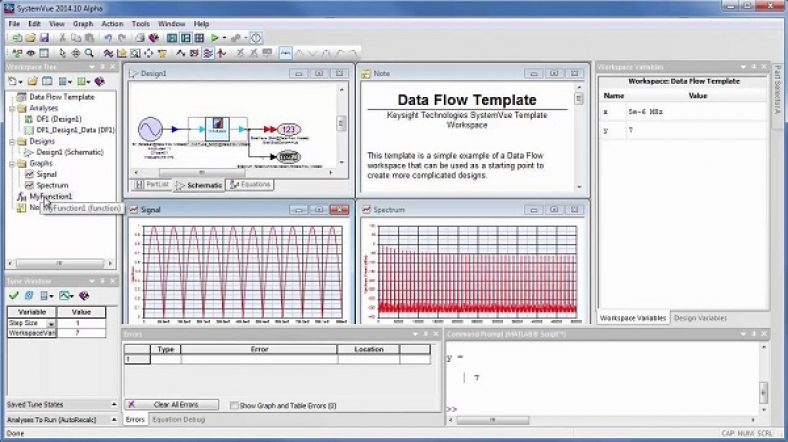Enable Show Graph and Table Errors checkbox
The width and height of the screenshot is (788, 442).
coord(234,405)
